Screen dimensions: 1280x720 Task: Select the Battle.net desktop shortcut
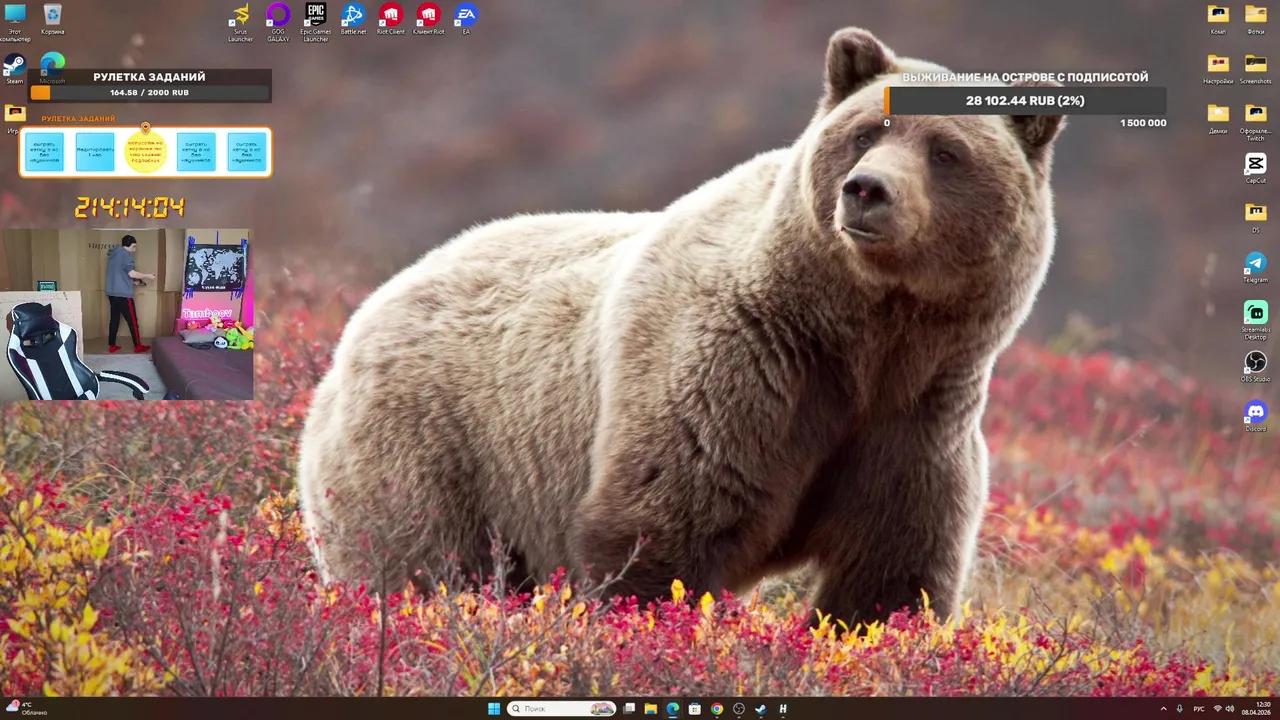click(x=353, y=19)
